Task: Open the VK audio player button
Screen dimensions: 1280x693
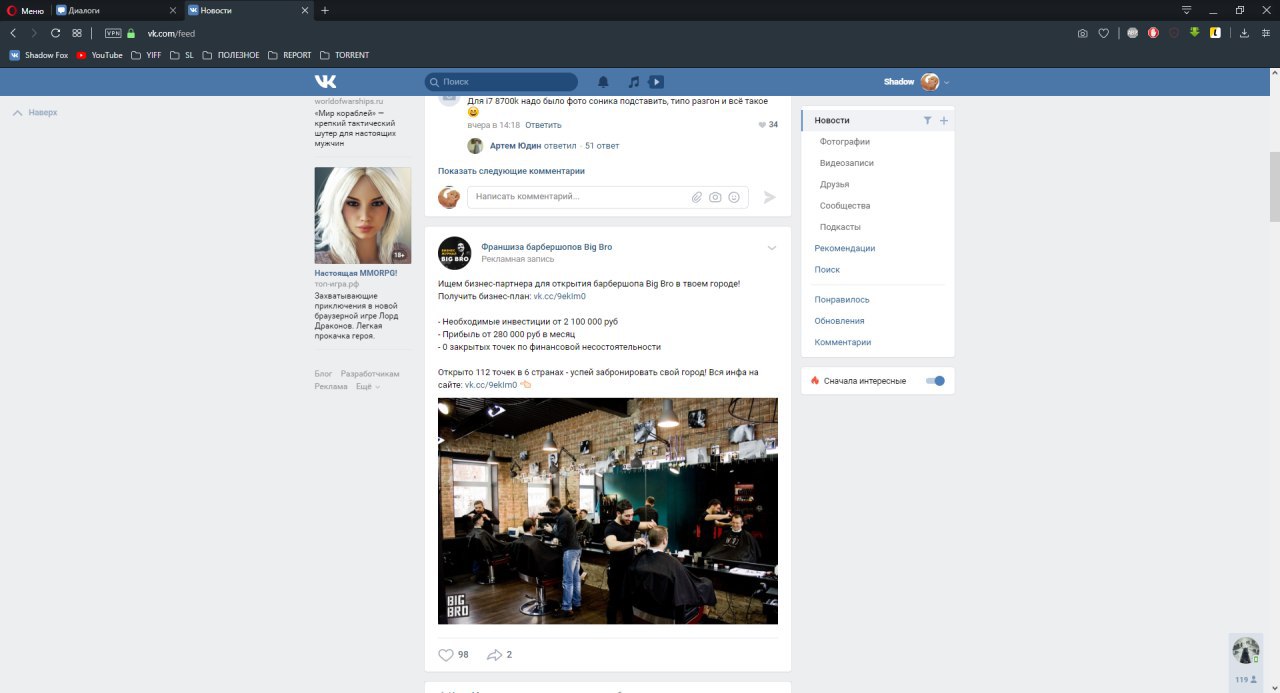Action: click(x=656, y=82)
